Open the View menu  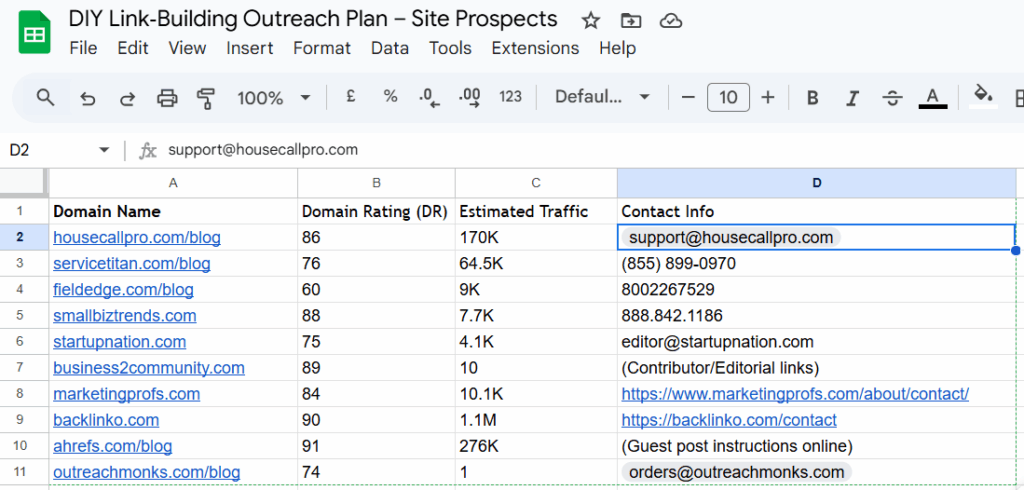[x=187, y=48]
